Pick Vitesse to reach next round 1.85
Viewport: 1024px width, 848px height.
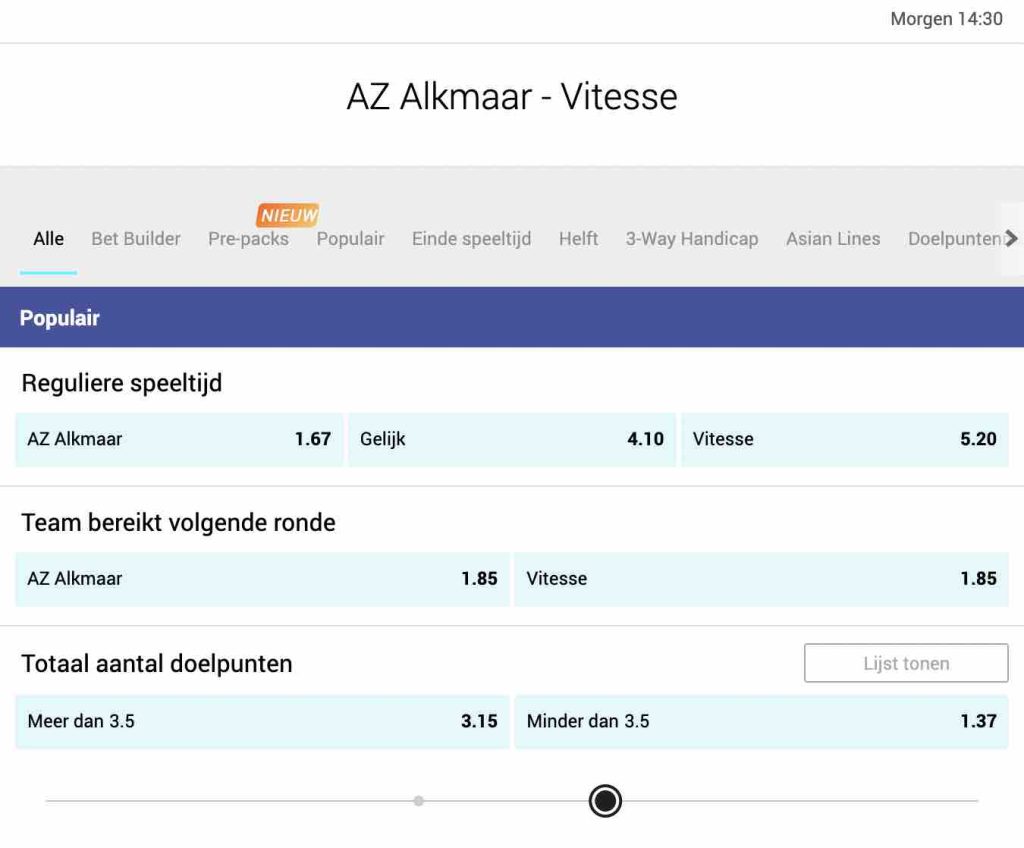pos(761,579)
